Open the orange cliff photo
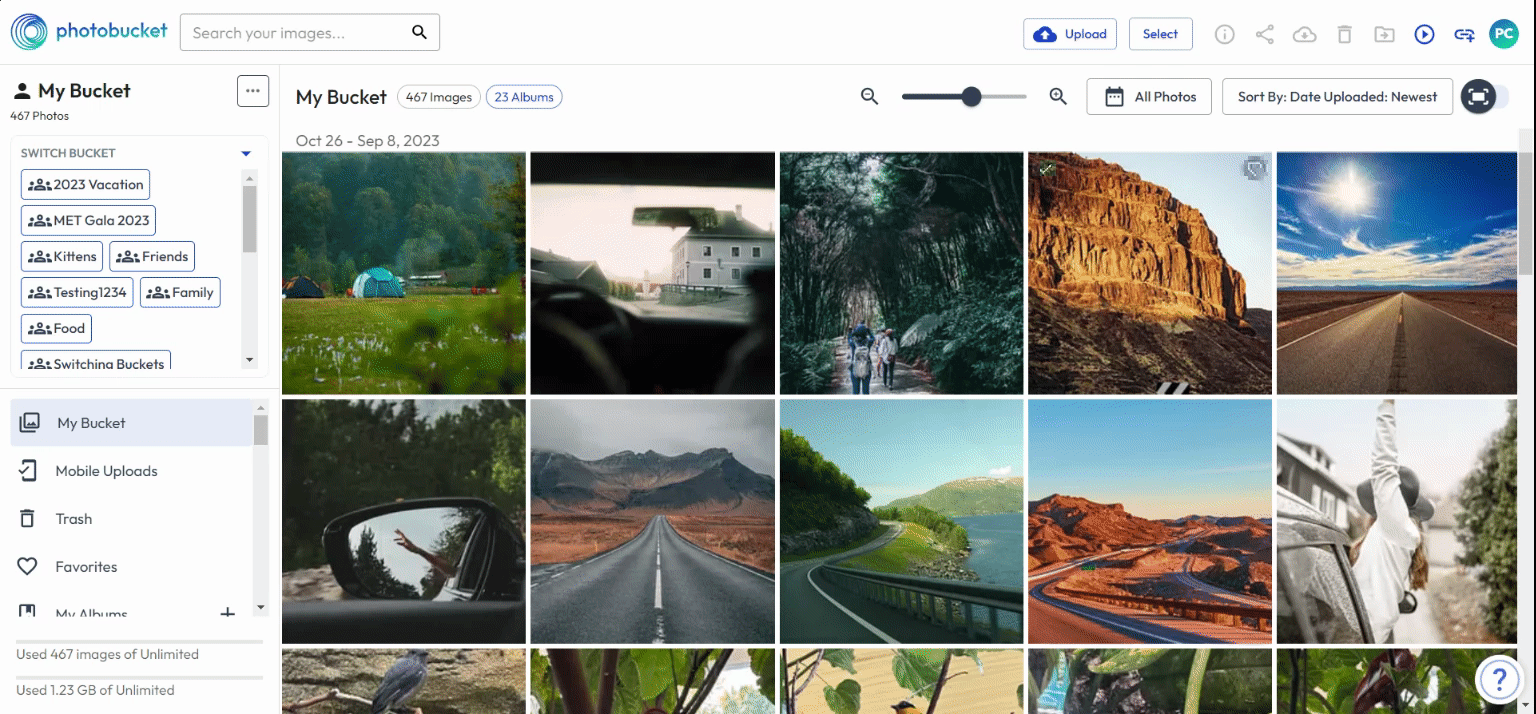The height and width of the screenshot is (714, 1536). point(1150,273)
